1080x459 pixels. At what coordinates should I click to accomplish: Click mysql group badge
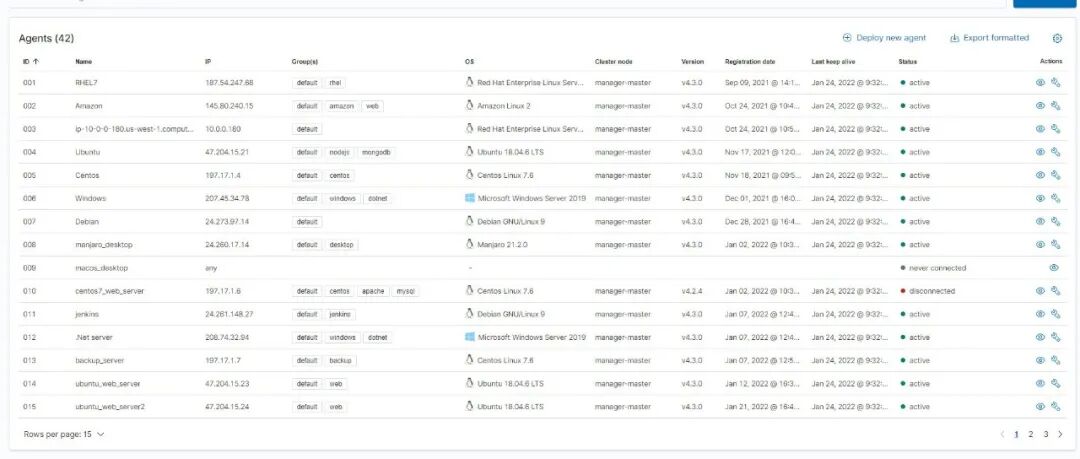(405, 292)
